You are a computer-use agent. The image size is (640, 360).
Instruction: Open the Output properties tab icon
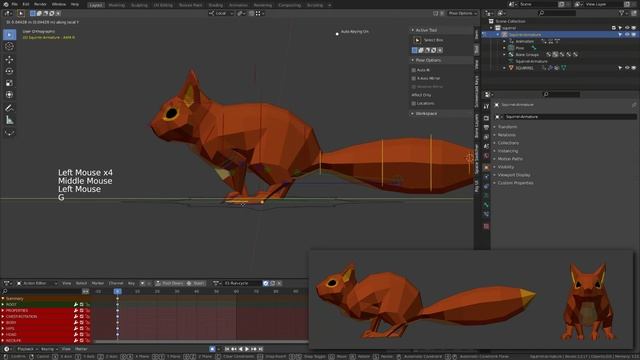[486, 128]
